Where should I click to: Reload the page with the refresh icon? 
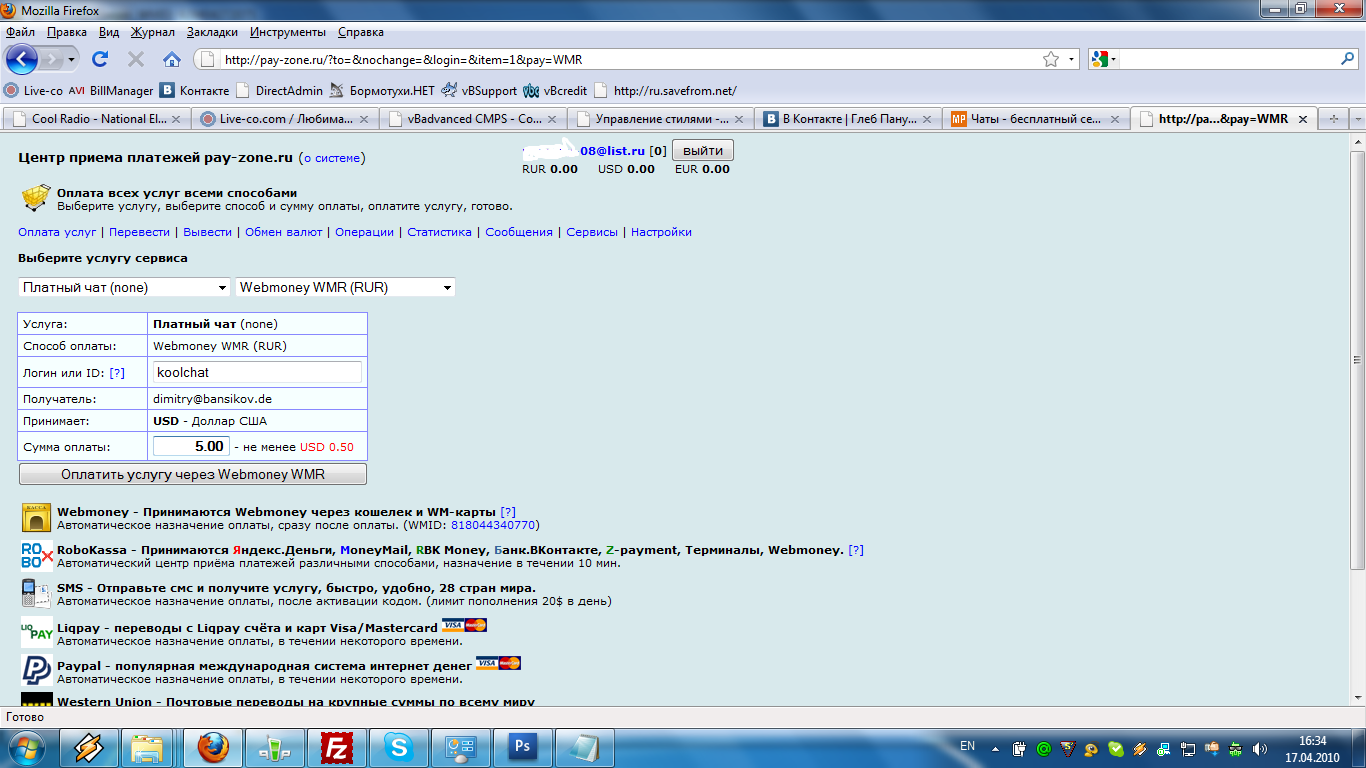tap(100, 59)
